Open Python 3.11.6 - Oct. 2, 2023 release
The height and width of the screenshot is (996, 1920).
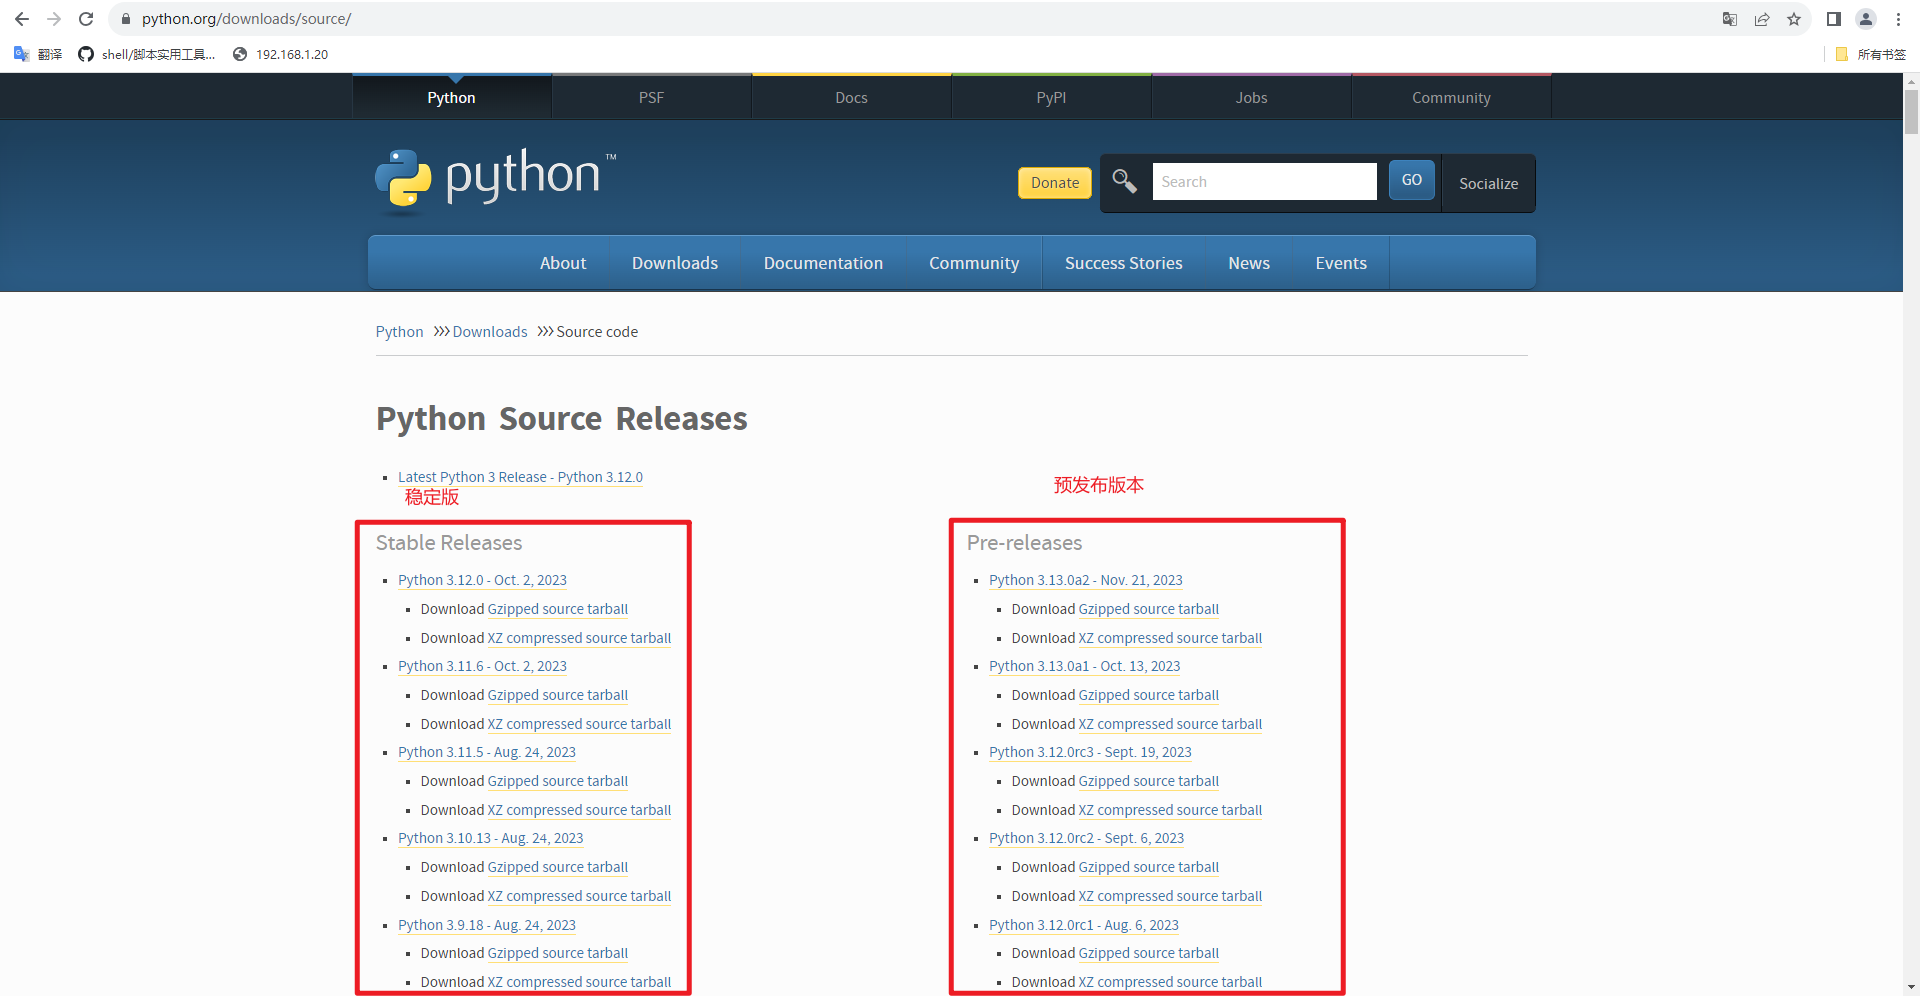(x=482, y=666)
